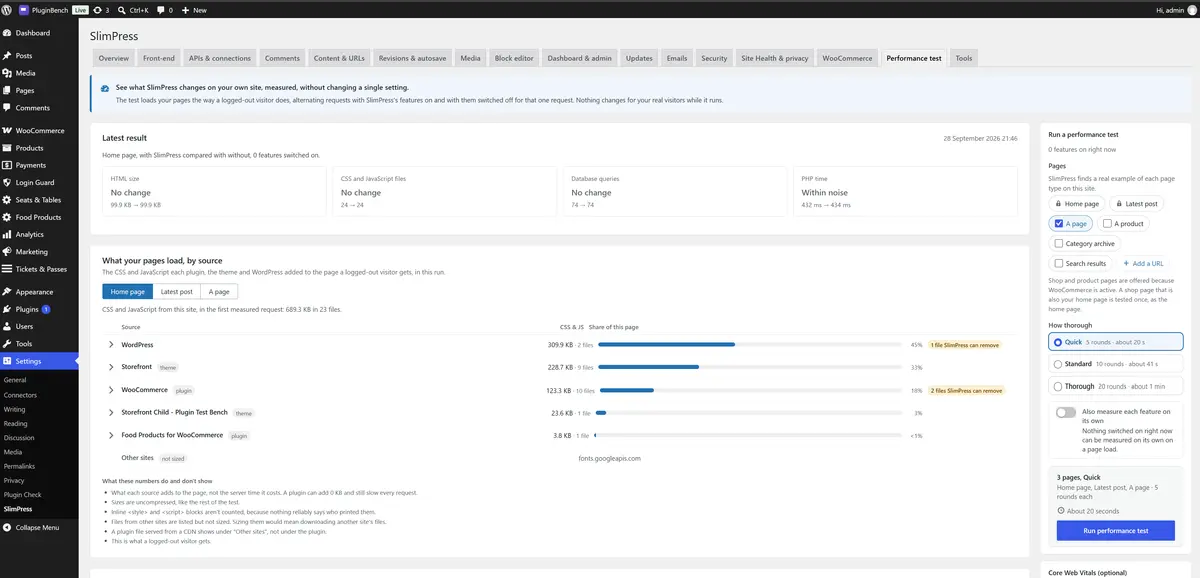
Task: Click the Login Guard shield icon
Action: coord(7,183)
